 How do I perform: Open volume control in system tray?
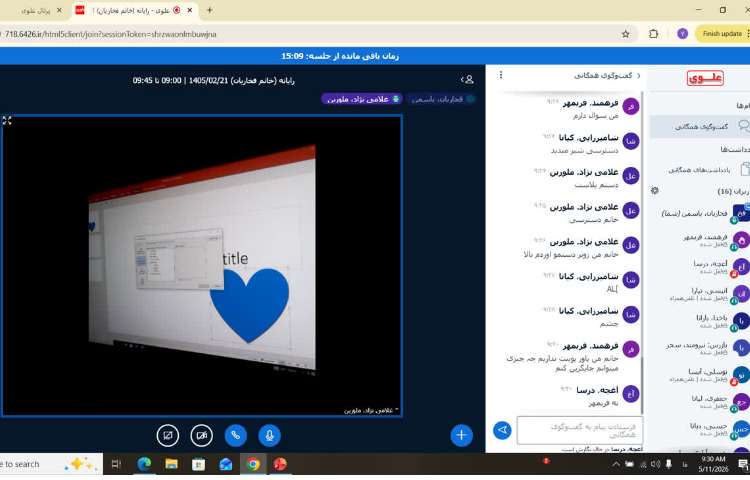(656, 464)
